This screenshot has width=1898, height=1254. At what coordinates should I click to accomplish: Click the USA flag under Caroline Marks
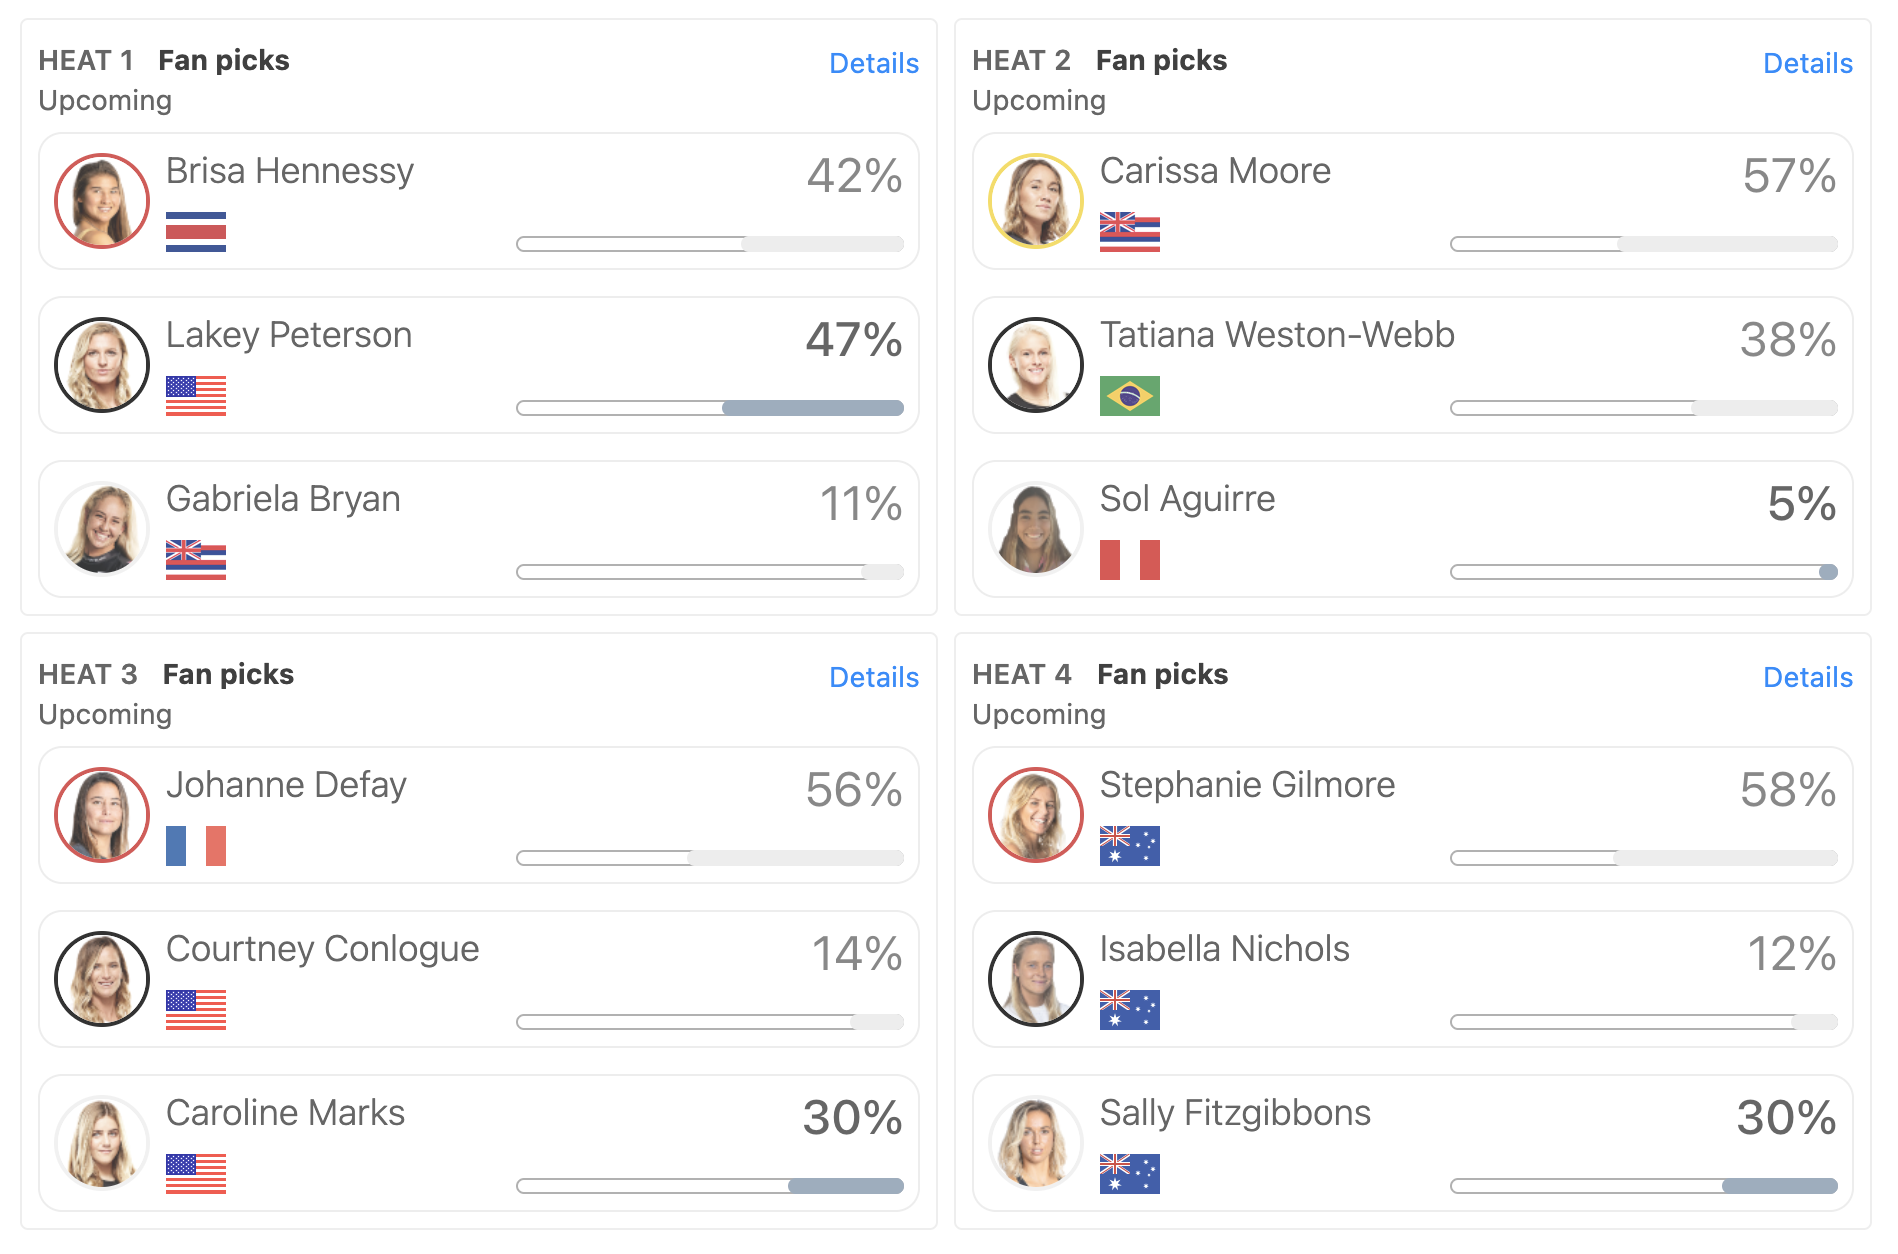pos(196,1174)
